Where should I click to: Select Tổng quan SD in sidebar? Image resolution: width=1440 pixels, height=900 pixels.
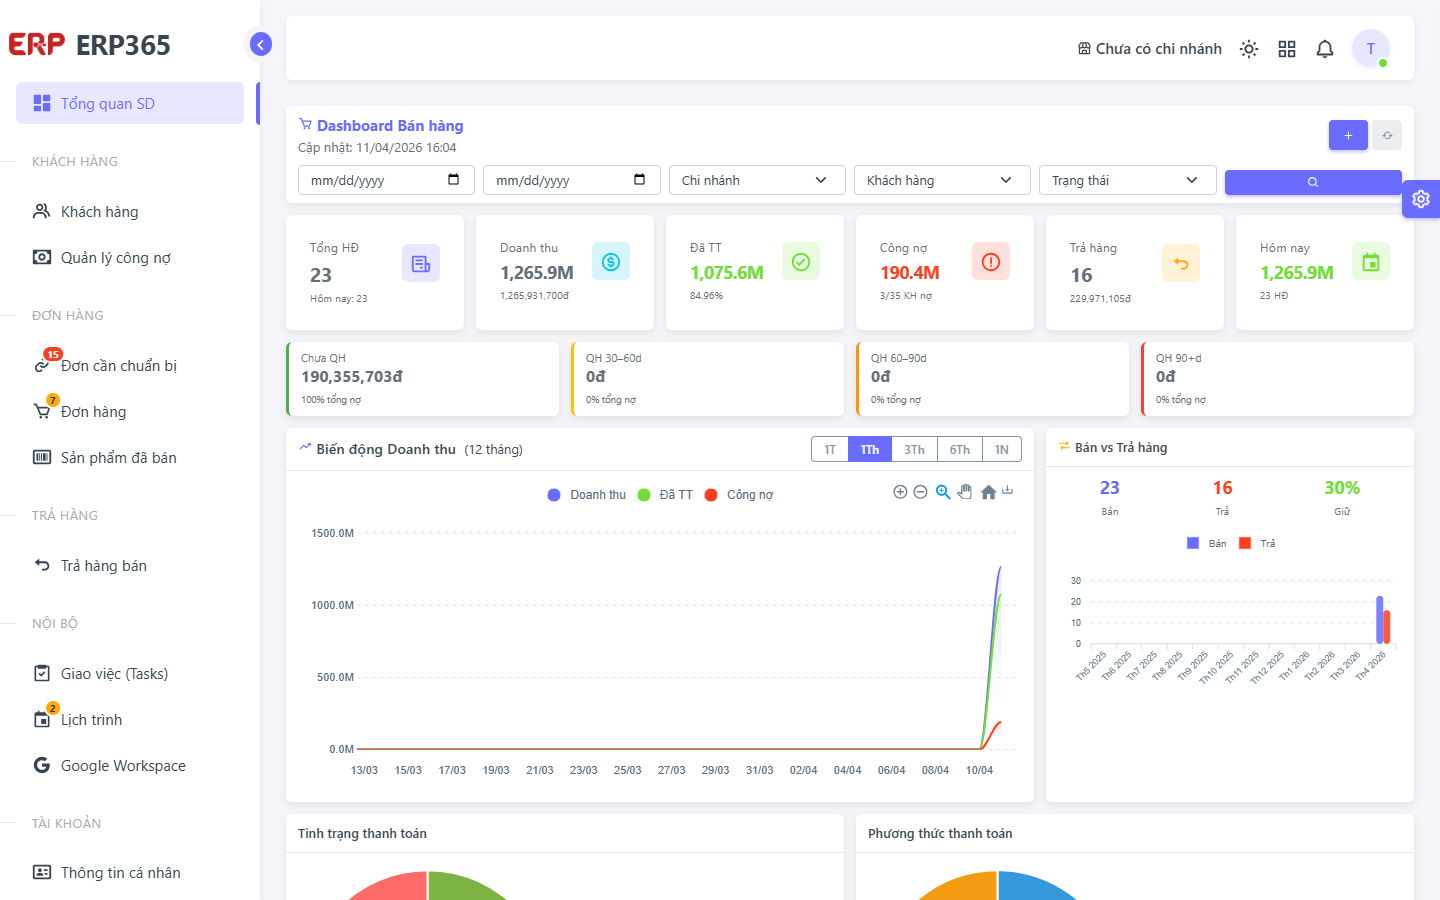(130, 103)
